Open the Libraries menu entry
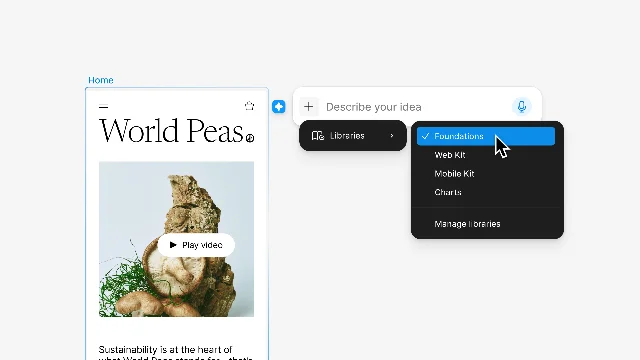This screenshot has width=640, height=360. (353, 136)
